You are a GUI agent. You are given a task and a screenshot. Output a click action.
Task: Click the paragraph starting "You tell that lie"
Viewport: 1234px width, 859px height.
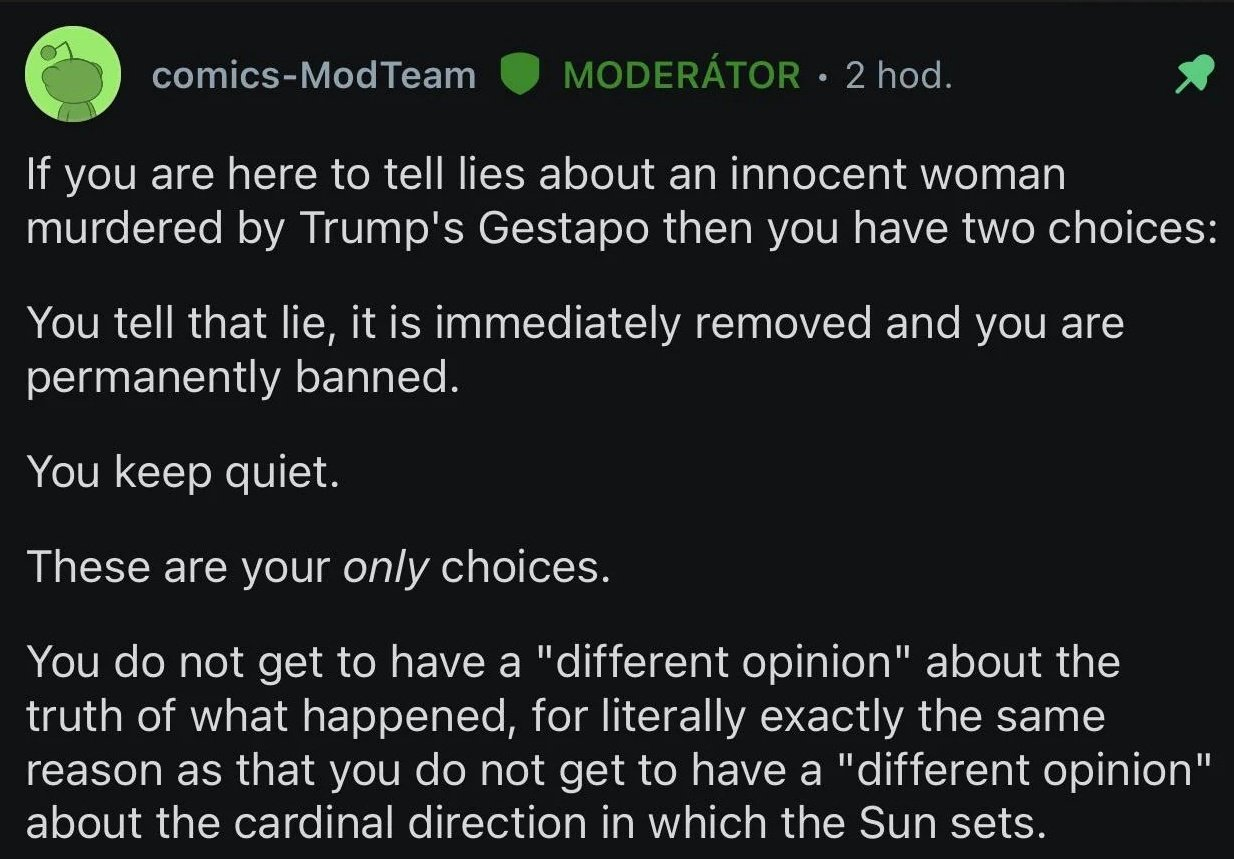(x=575, y=350)
